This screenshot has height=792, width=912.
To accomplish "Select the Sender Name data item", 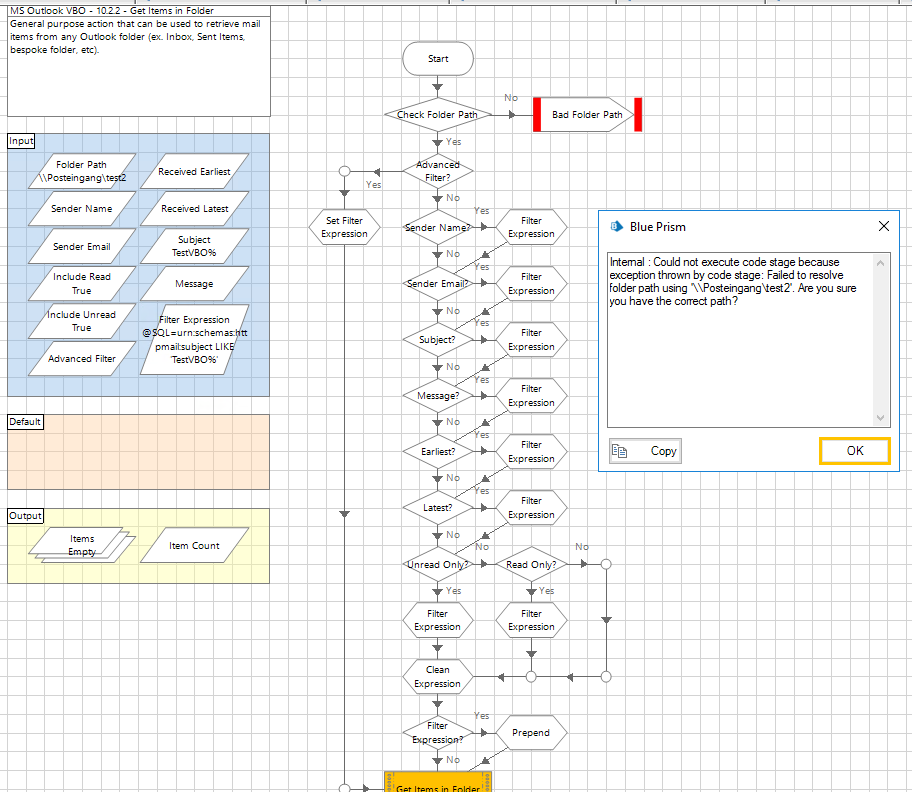I will coord(82,209).
